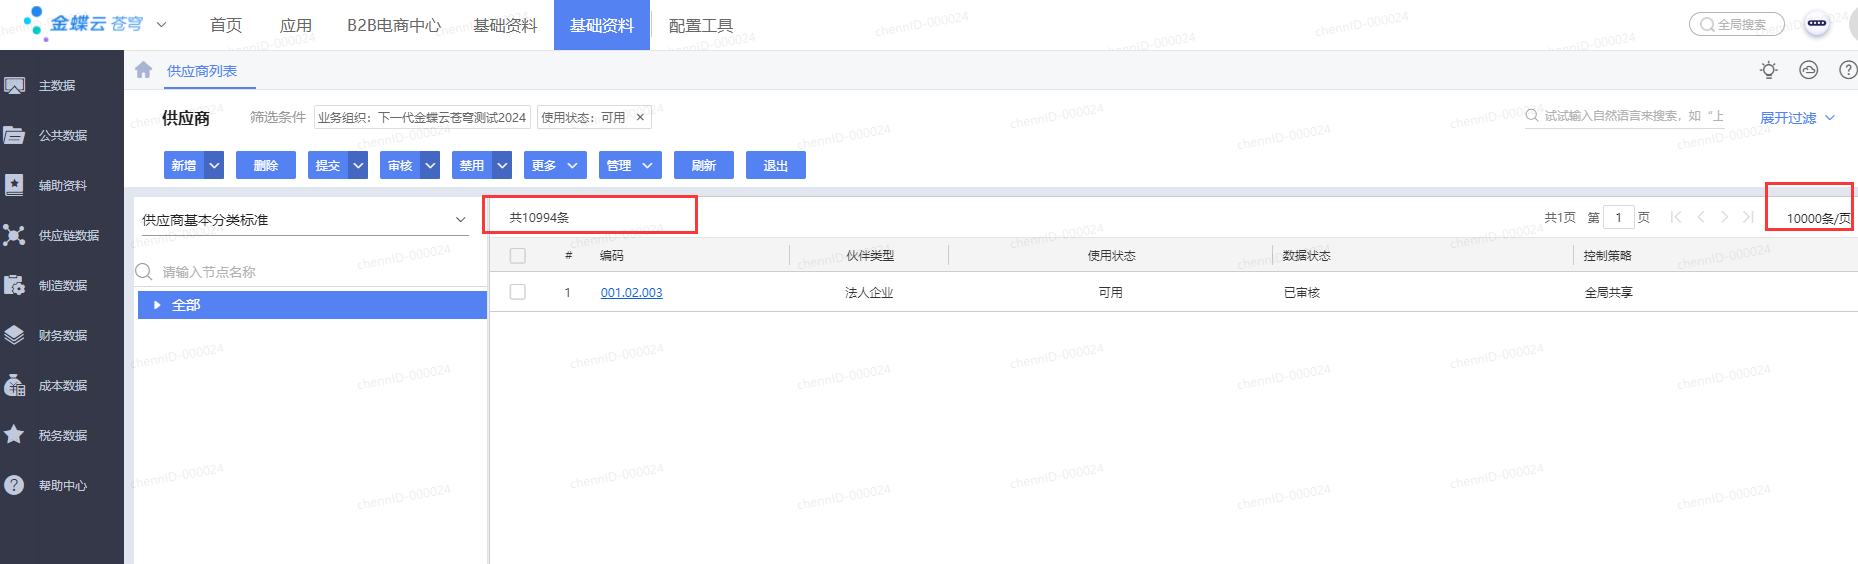Open the question mark help icon

(x=1848, y=70)
